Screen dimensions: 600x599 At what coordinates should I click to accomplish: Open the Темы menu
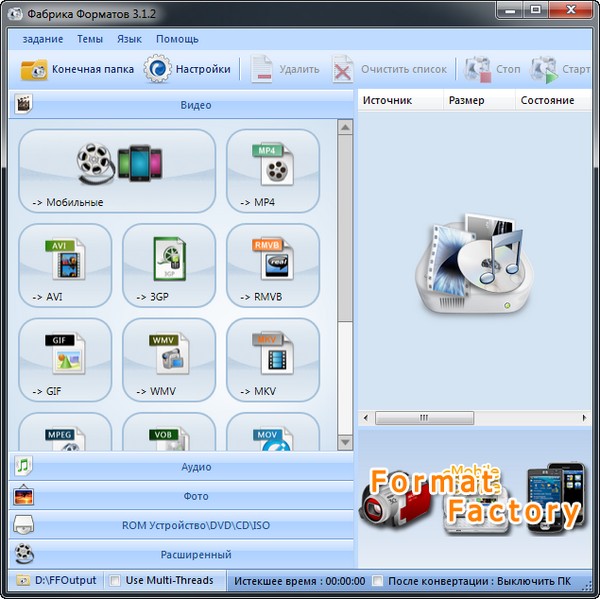pos(90,39)
